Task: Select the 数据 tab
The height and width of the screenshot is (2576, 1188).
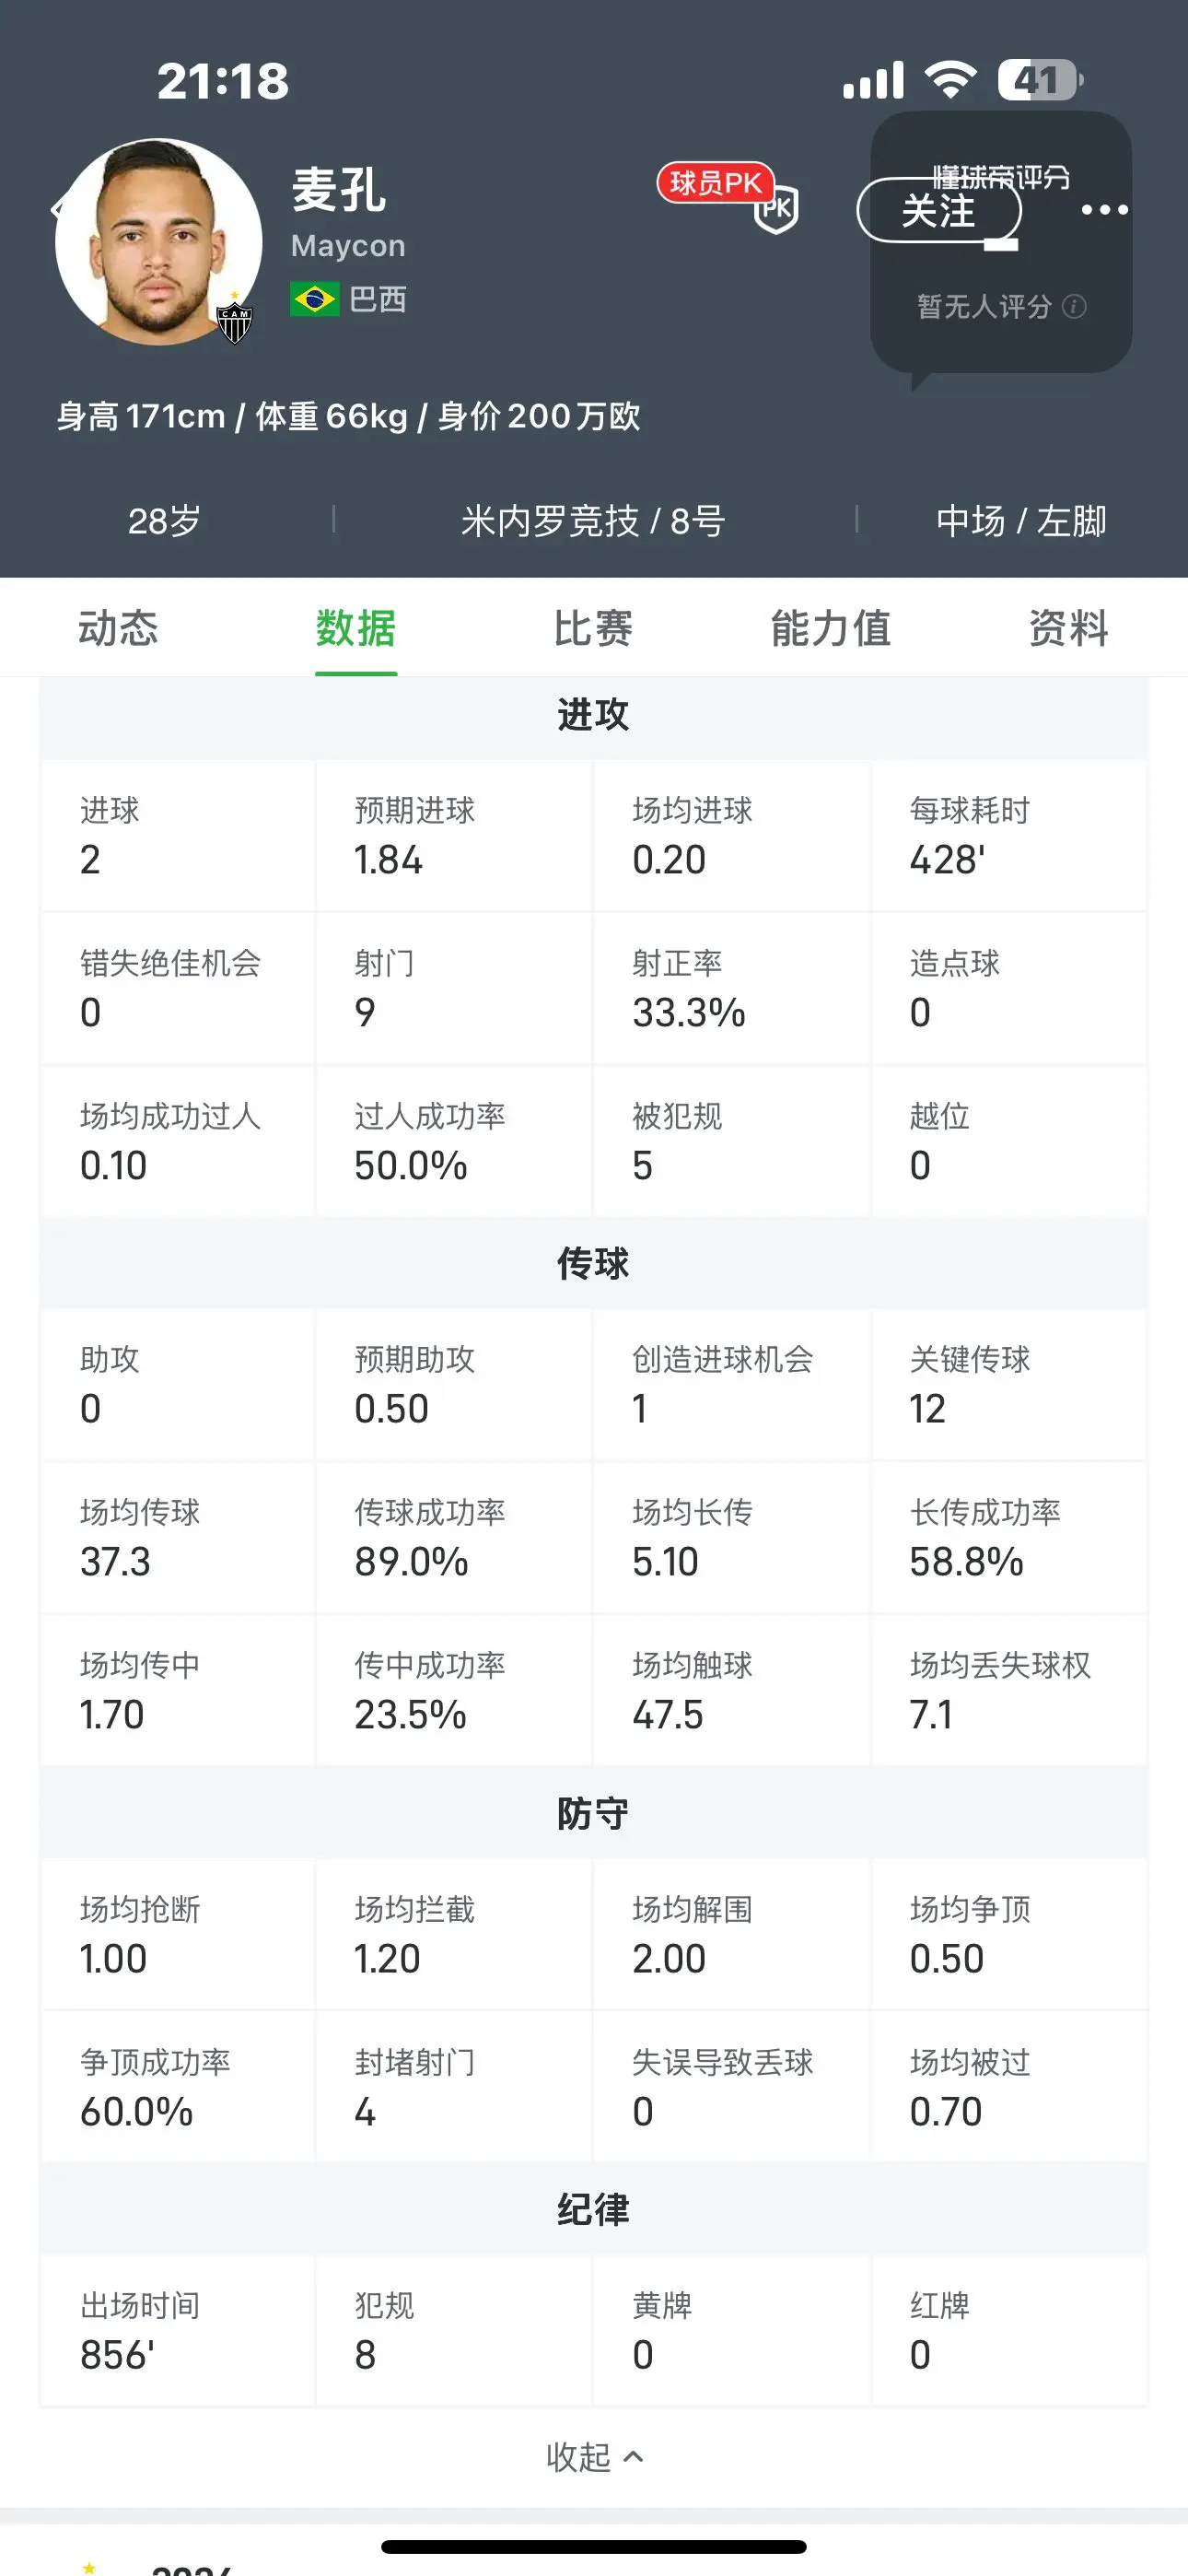Action: coord(356,628)
